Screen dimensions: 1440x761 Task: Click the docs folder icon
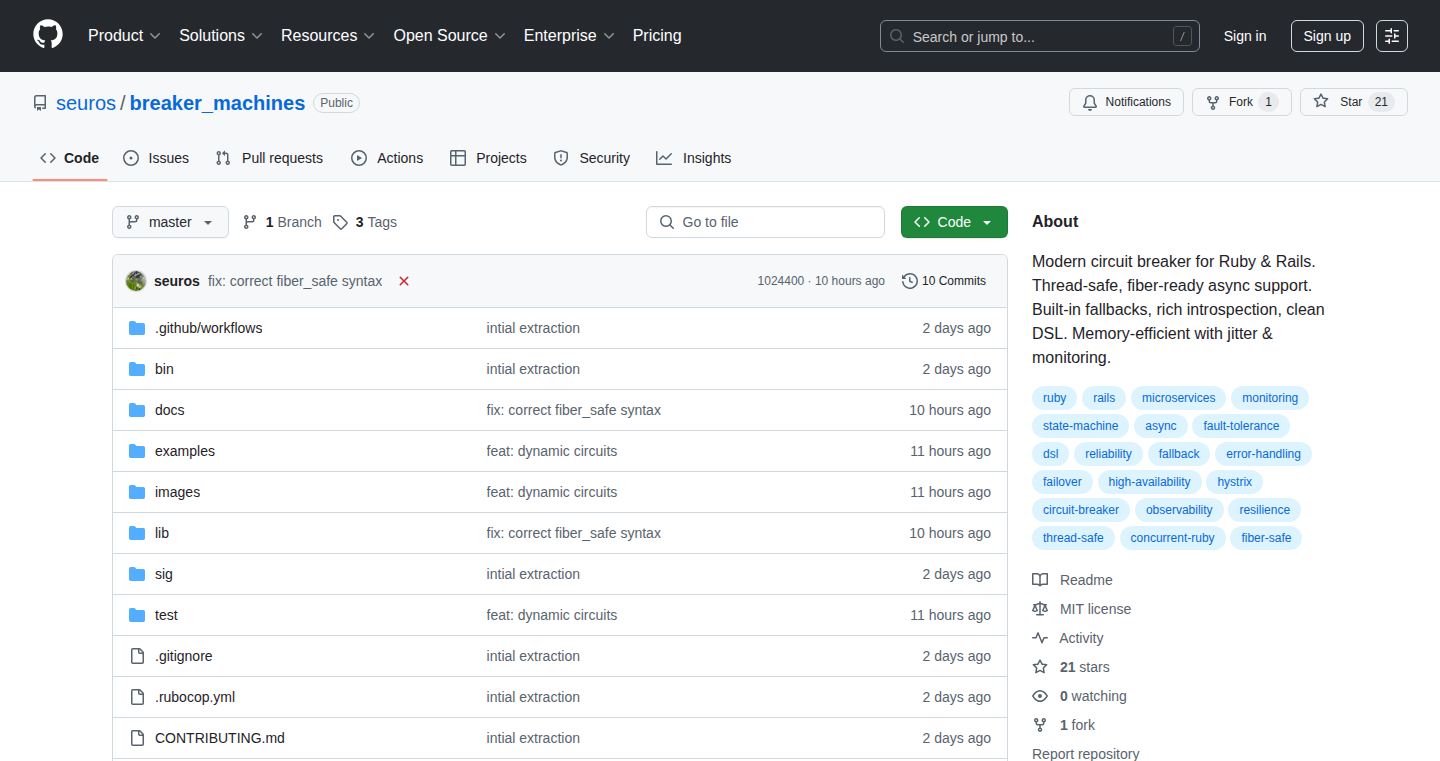pyautogui.click(x=137, y=410)
